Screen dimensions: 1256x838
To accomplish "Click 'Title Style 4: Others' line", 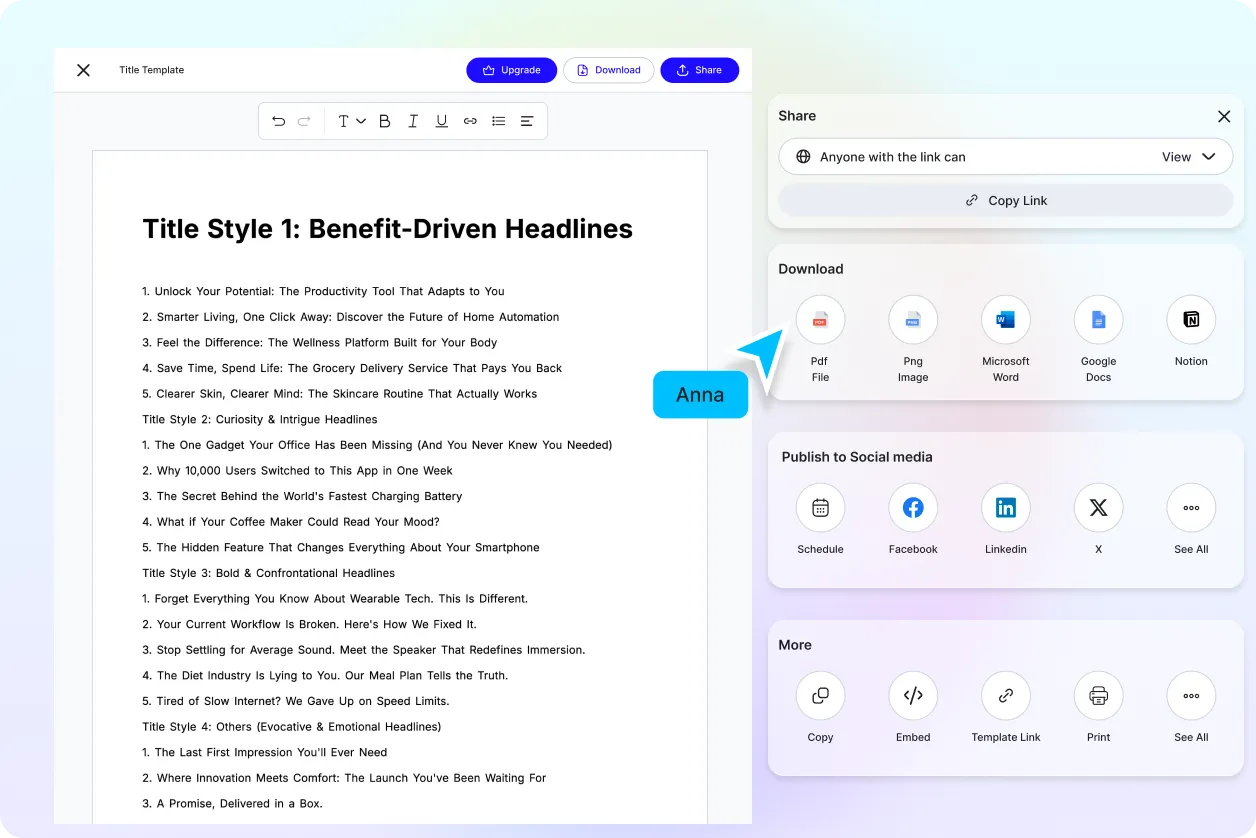I will tap(291, 727).
